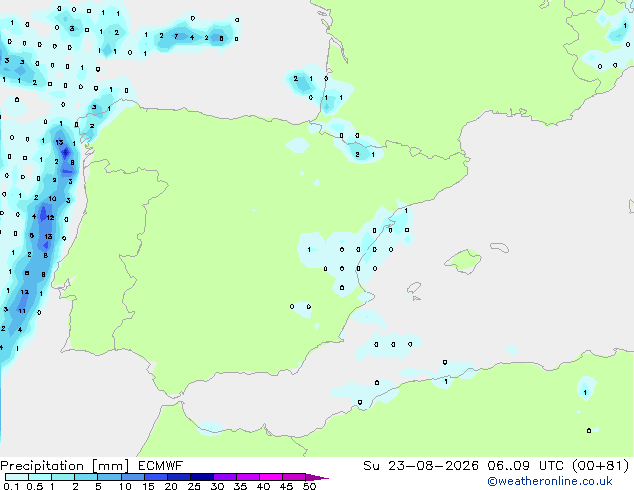Click the legend arrow tip above 50 mm
634x490 pixels.
(317, 477)
